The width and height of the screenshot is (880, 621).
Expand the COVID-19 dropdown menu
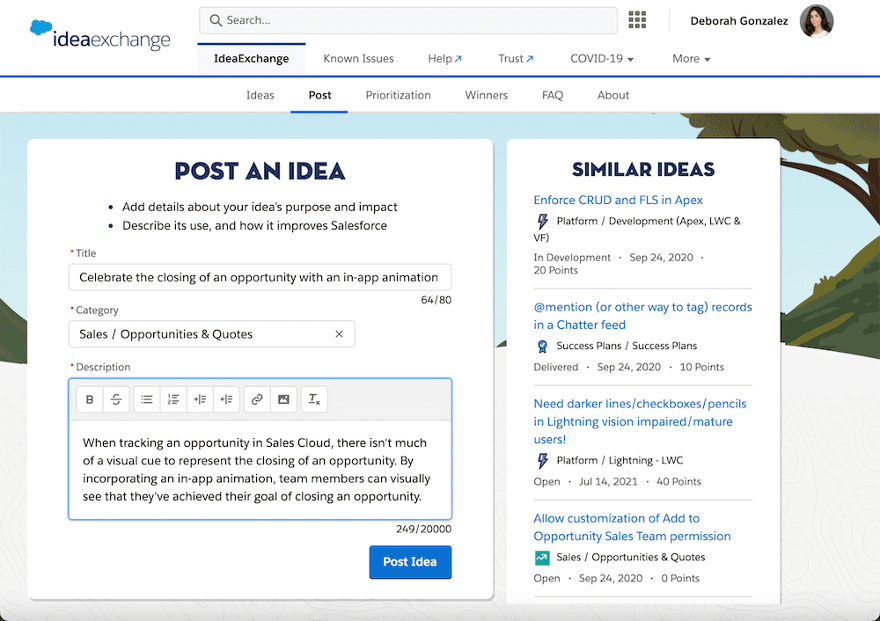[x=602, y=58]
